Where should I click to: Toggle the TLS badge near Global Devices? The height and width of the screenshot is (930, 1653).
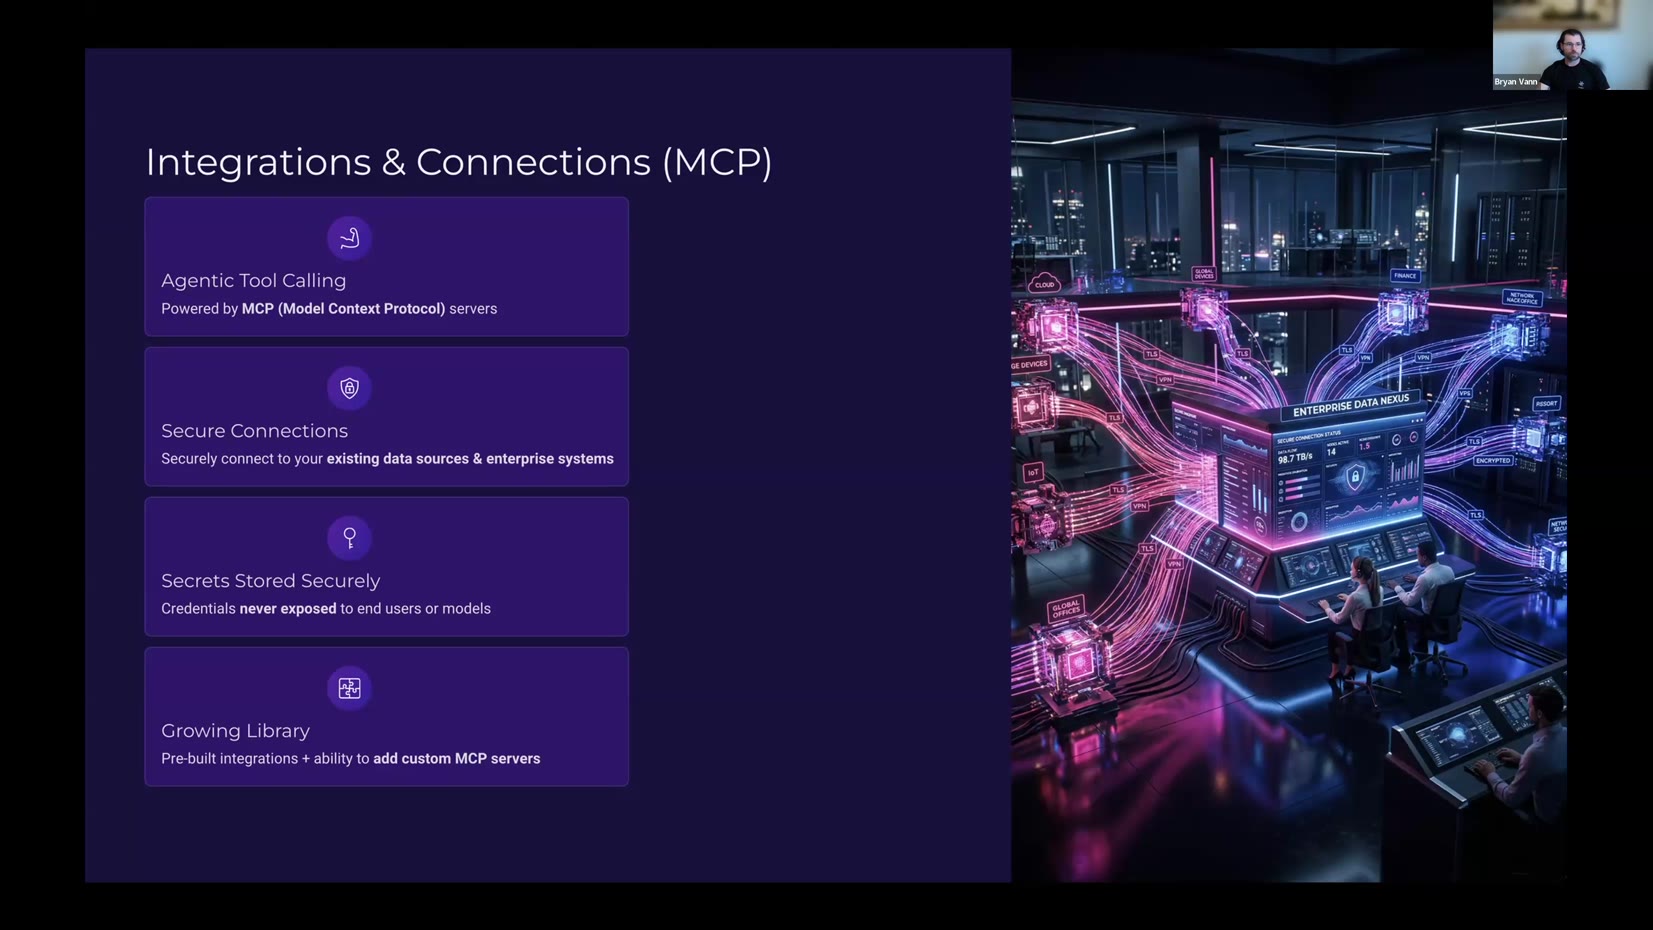[x=1242, y=354]
